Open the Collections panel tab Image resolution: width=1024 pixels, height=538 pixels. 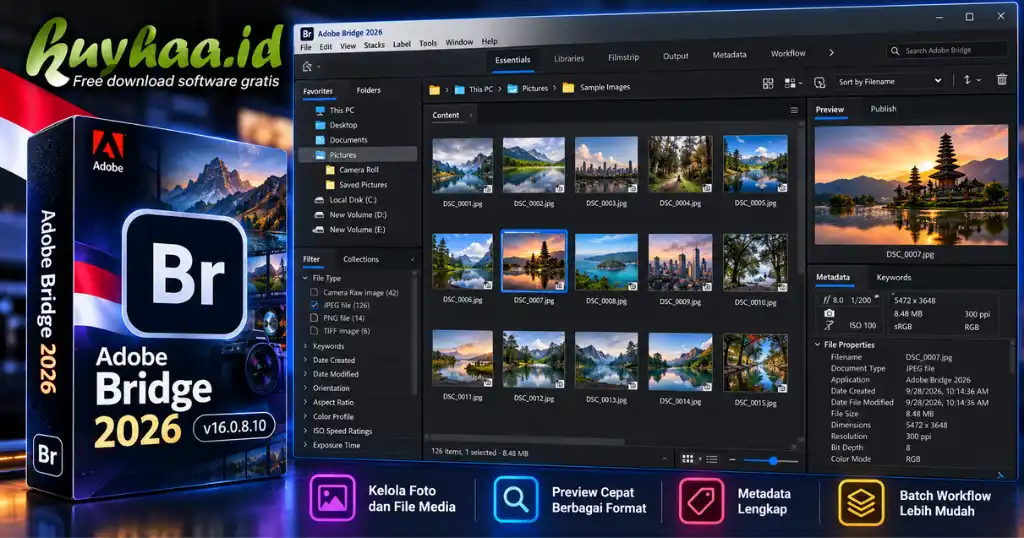360,259
